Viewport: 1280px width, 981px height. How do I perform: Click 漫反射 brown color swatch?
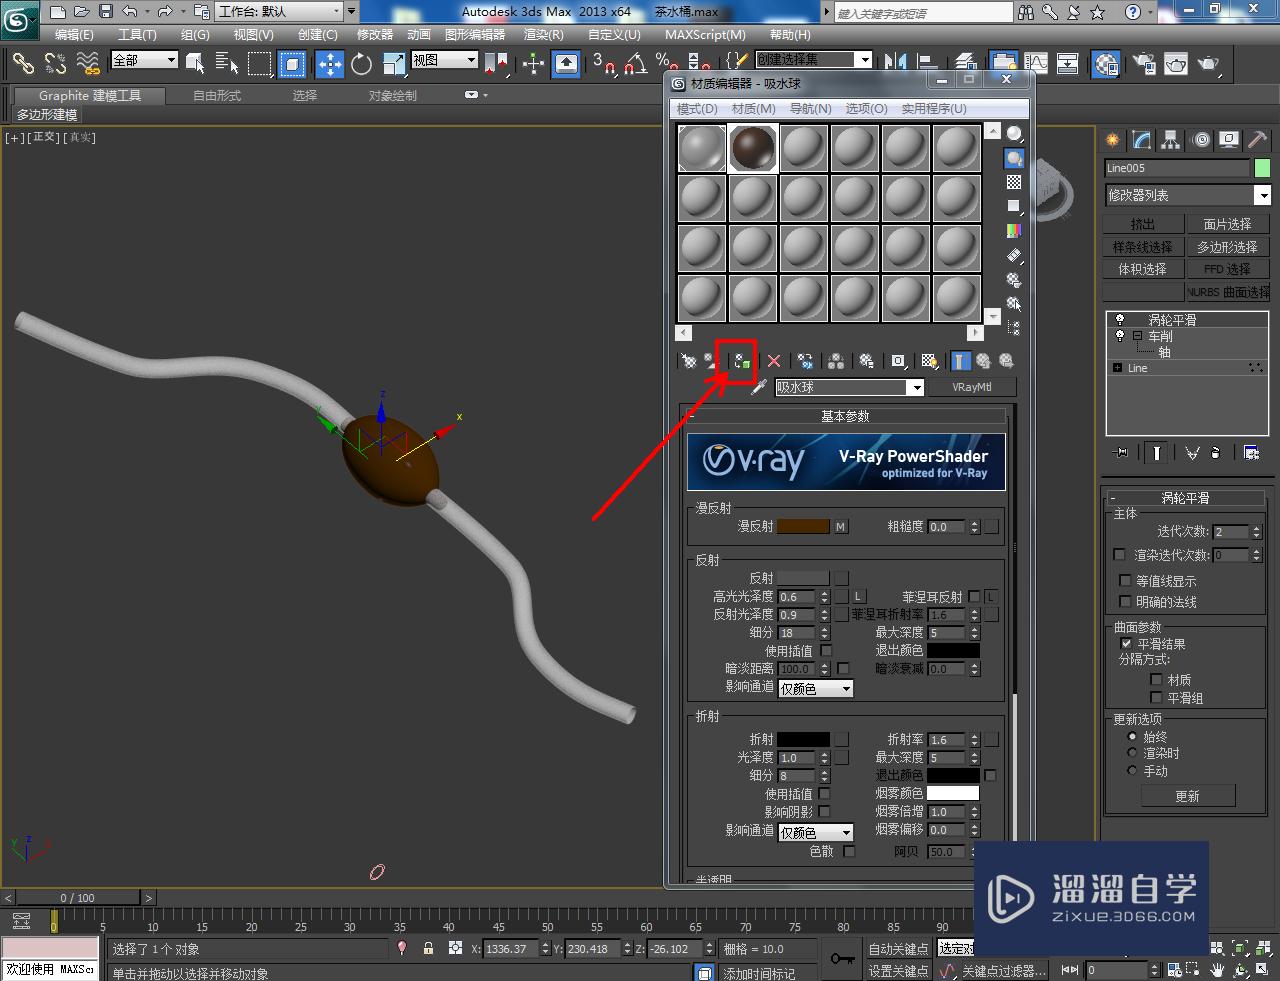tap(803, 526)
